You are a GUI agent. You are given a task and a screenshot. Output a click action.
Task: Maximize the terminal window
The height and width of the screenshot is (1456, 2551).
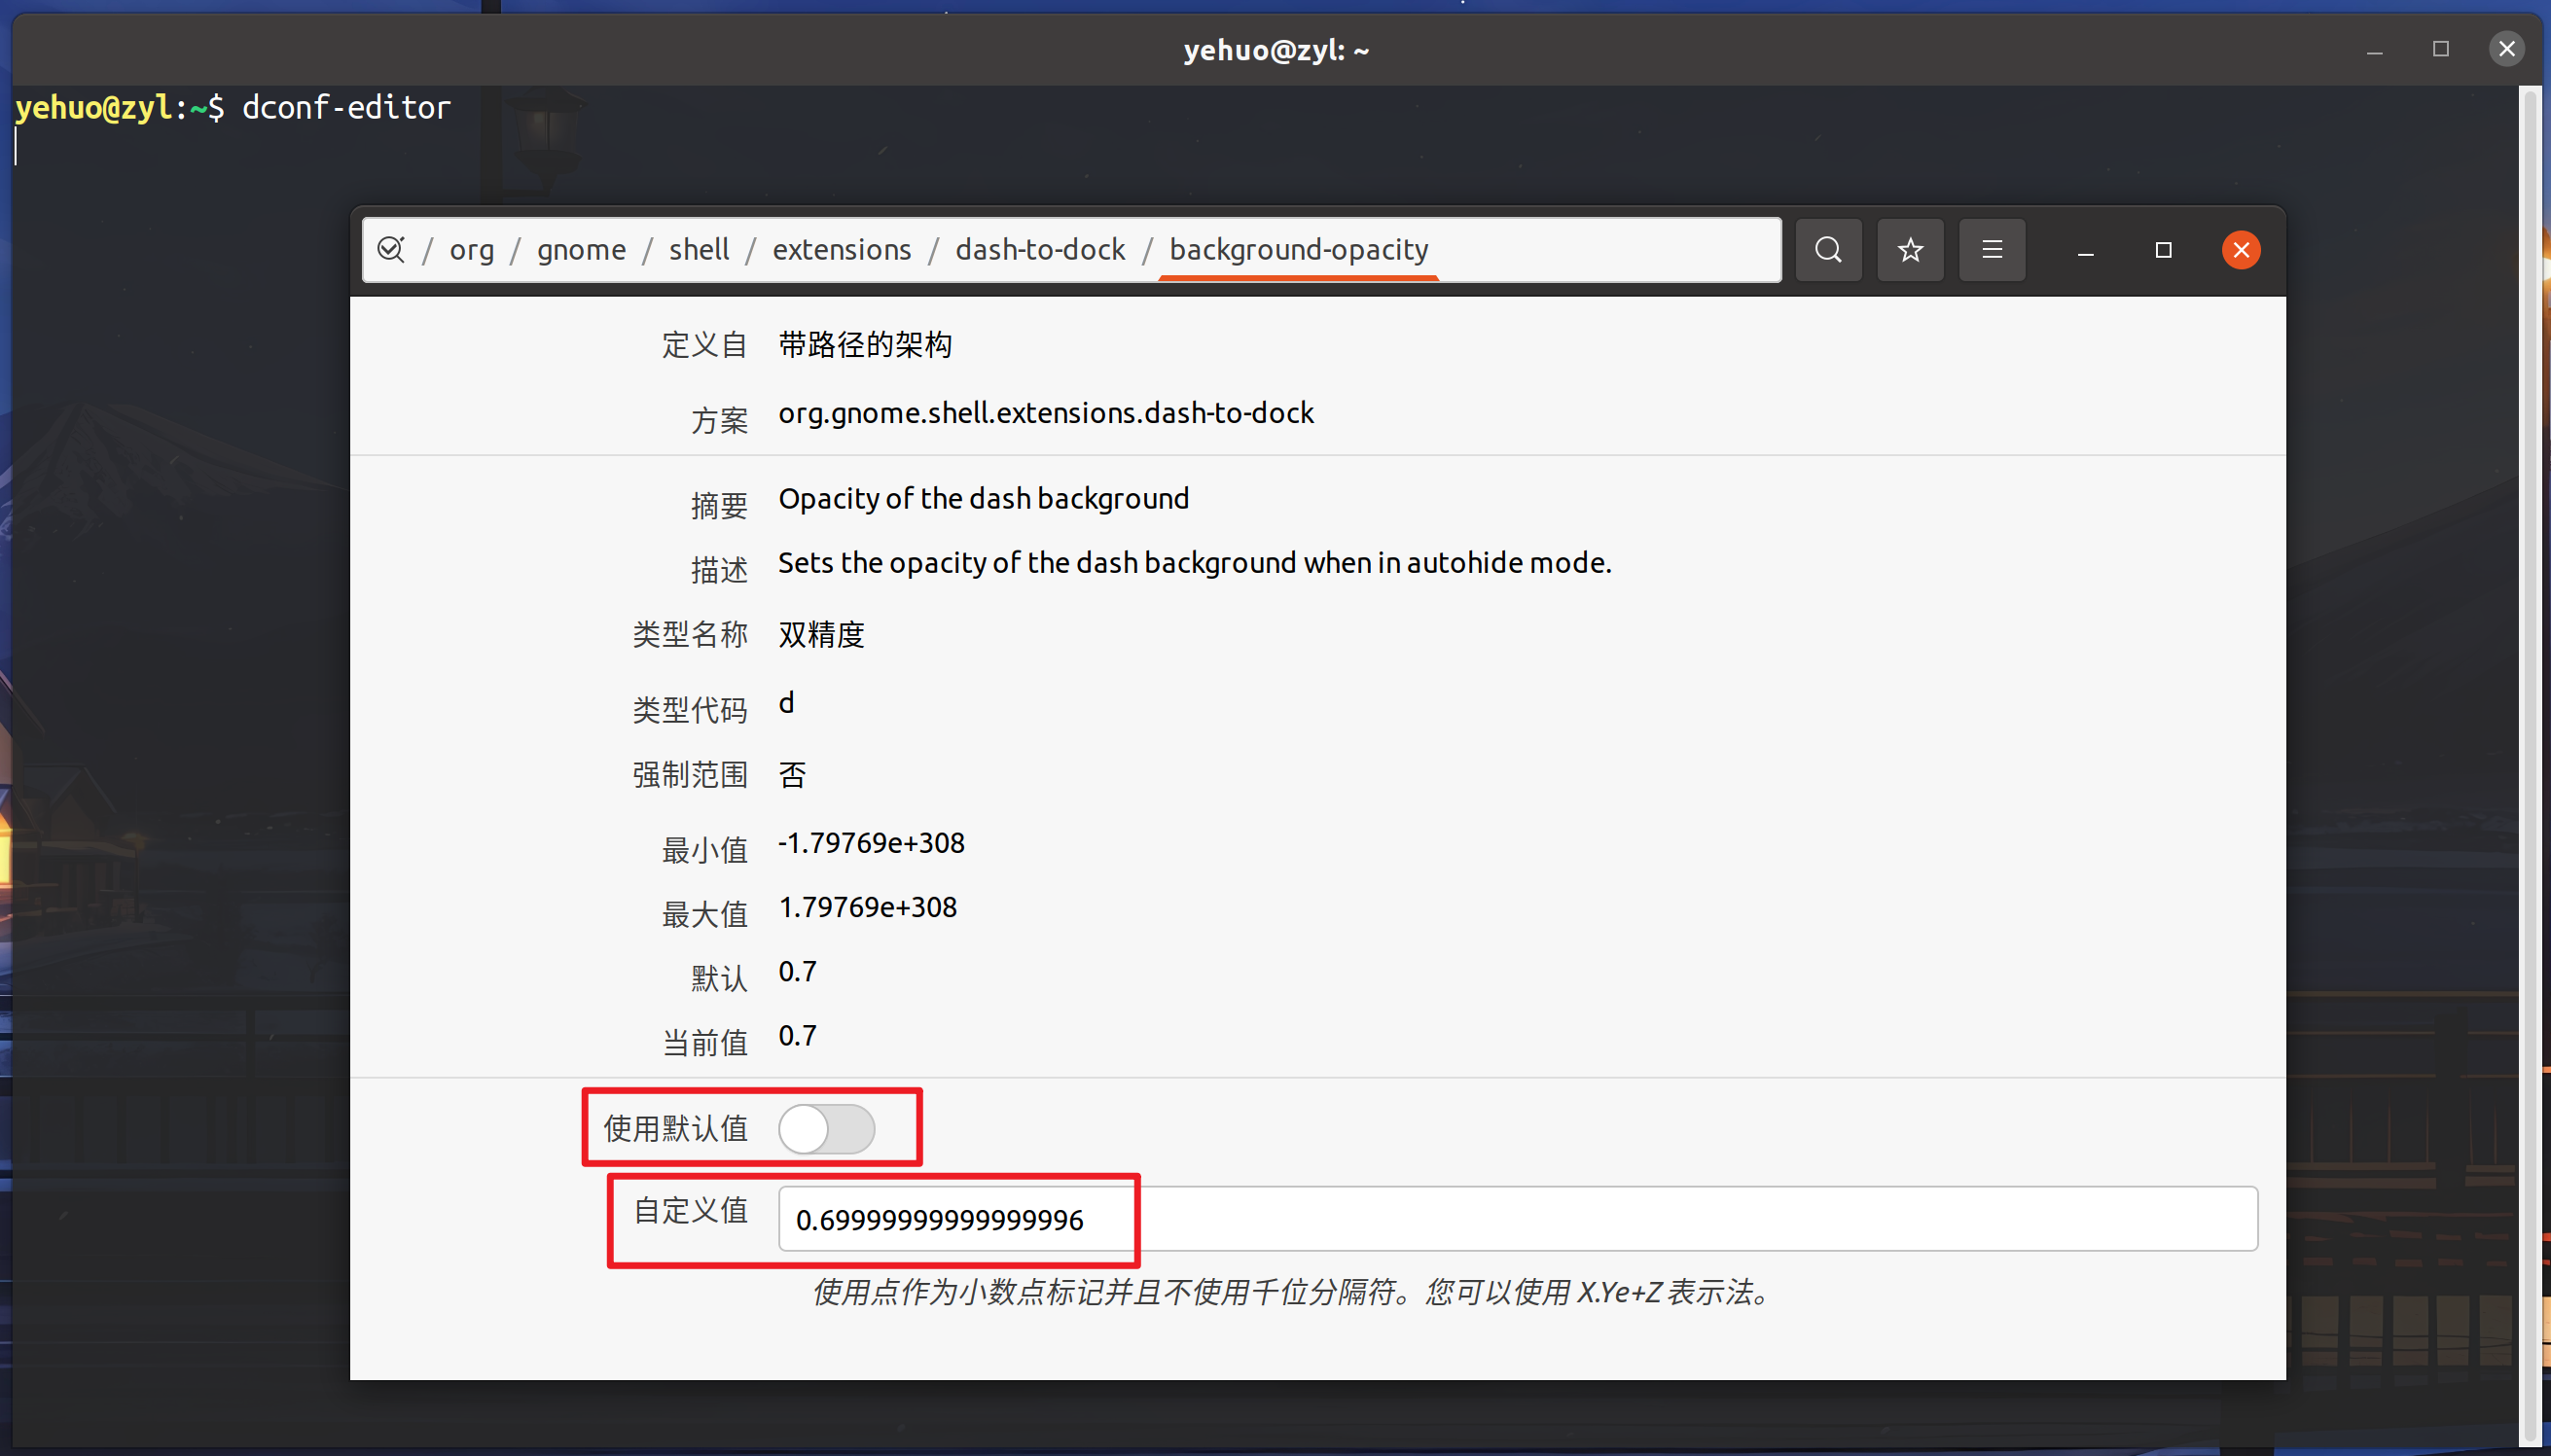click(2440, 49)
